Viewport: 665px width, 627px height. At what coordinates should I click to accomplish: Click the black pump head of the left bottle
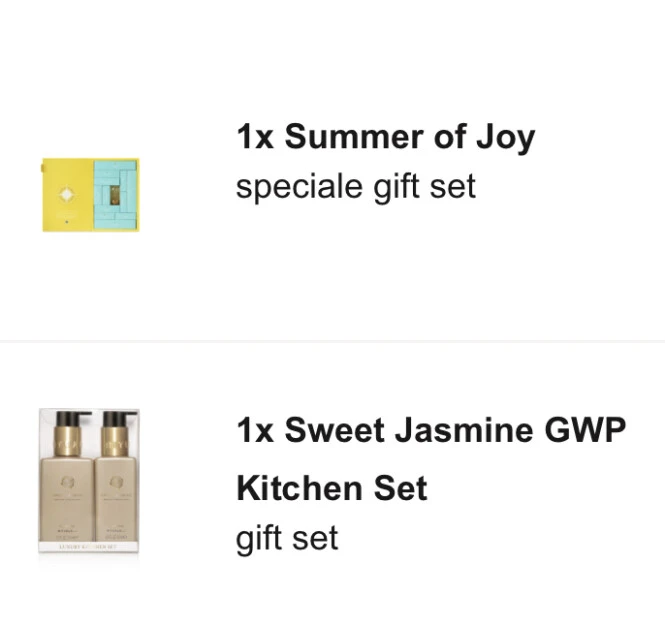click(72, 419)
